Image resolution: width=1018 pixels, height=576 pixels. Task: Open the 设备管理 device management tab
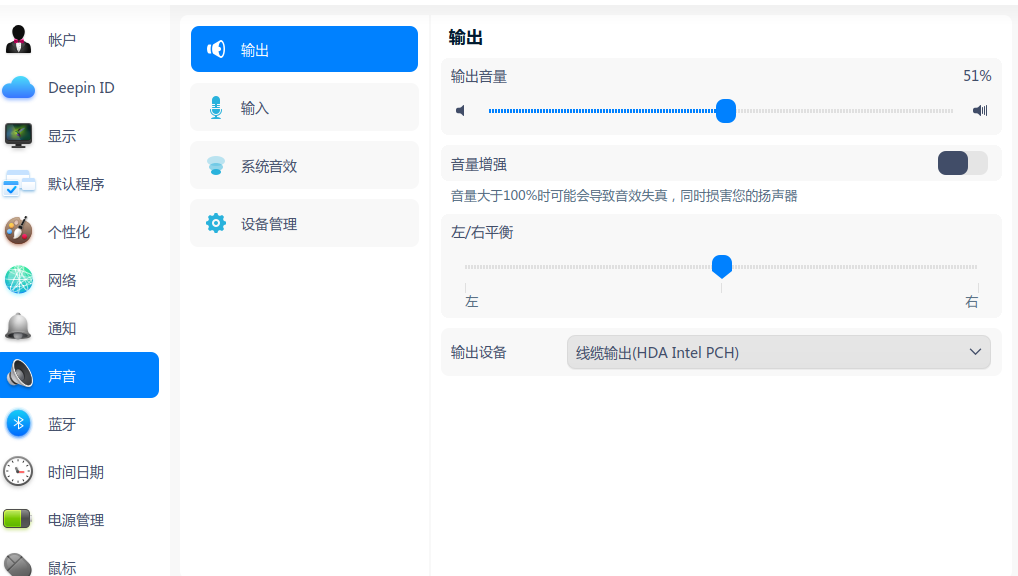(304, 223)
